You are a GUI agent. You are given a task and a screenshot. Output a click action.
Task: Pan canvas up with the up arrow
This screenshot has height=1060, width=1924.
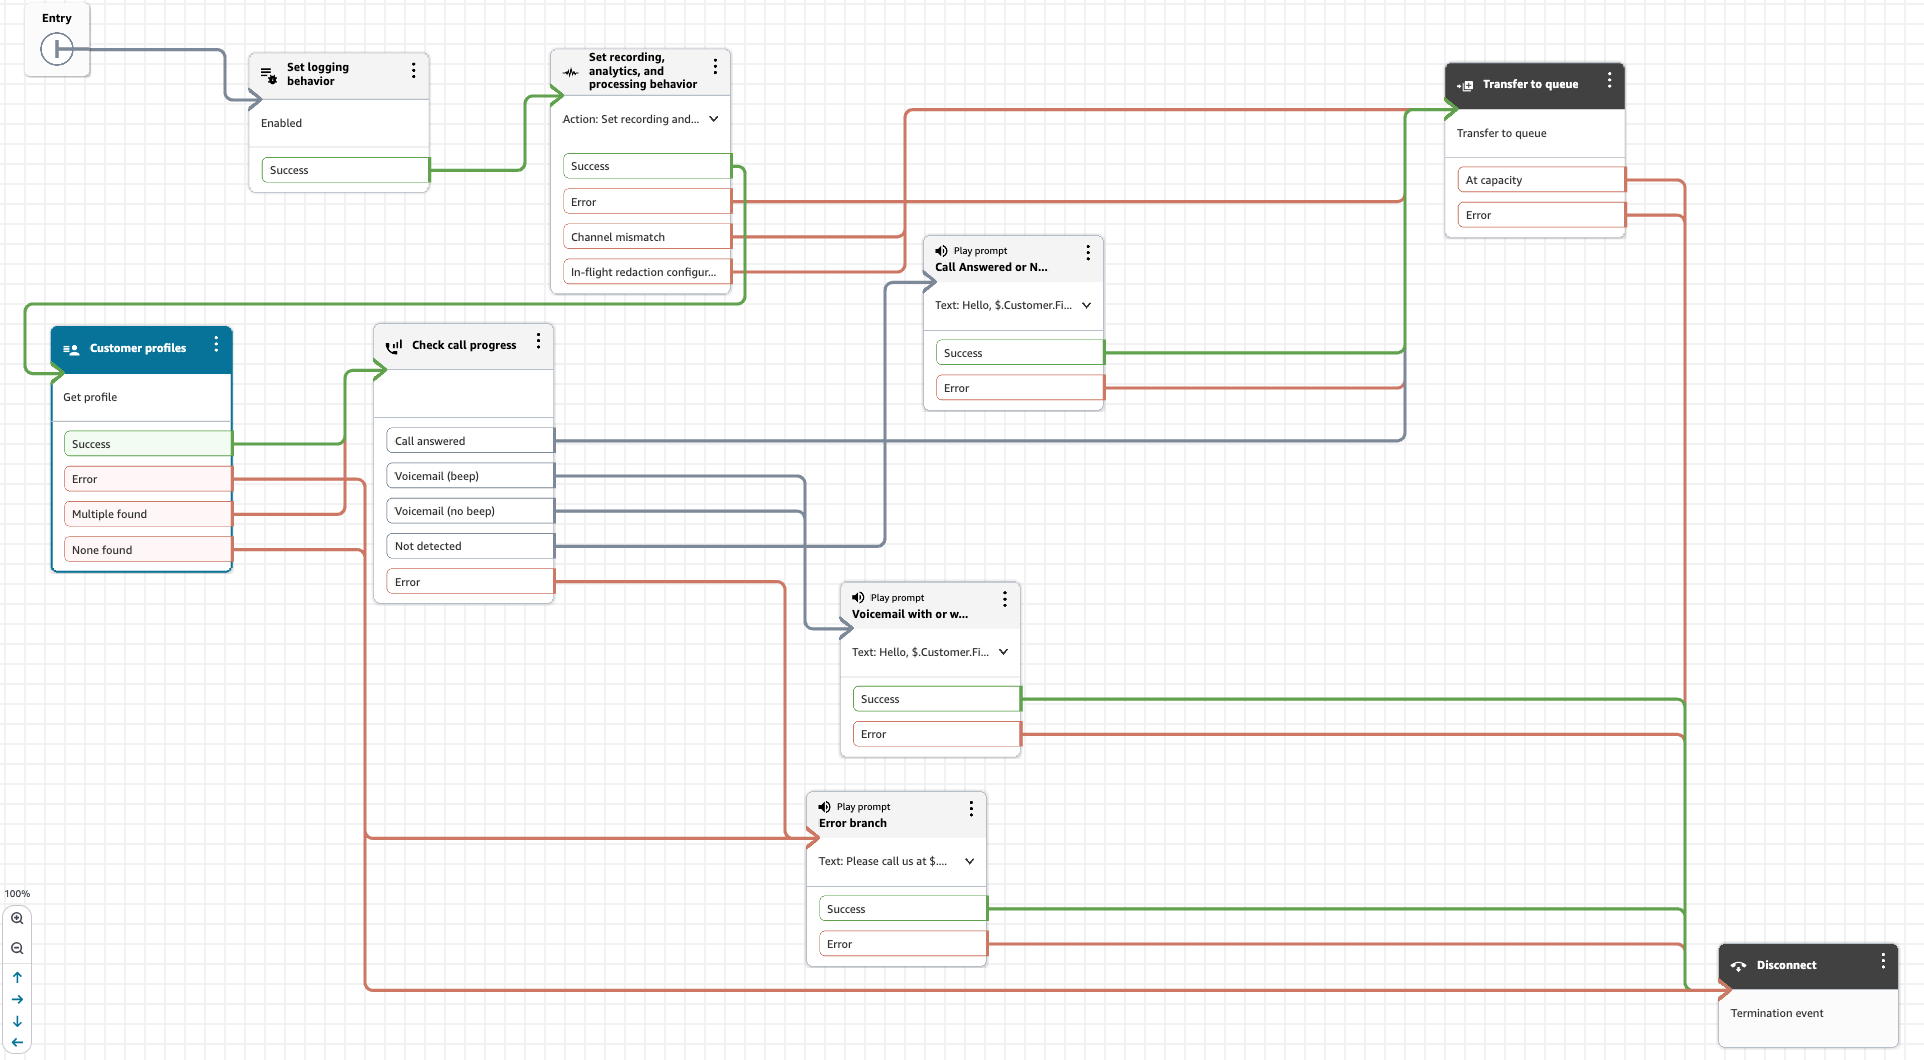tap(17, 977)
